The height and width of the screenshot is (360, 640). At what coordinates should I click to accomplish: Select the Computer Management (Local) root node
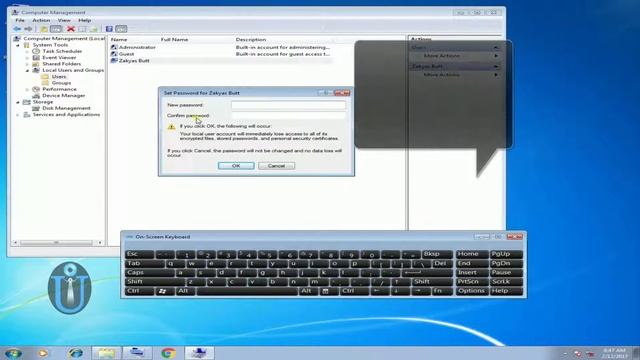coord(64,38)
